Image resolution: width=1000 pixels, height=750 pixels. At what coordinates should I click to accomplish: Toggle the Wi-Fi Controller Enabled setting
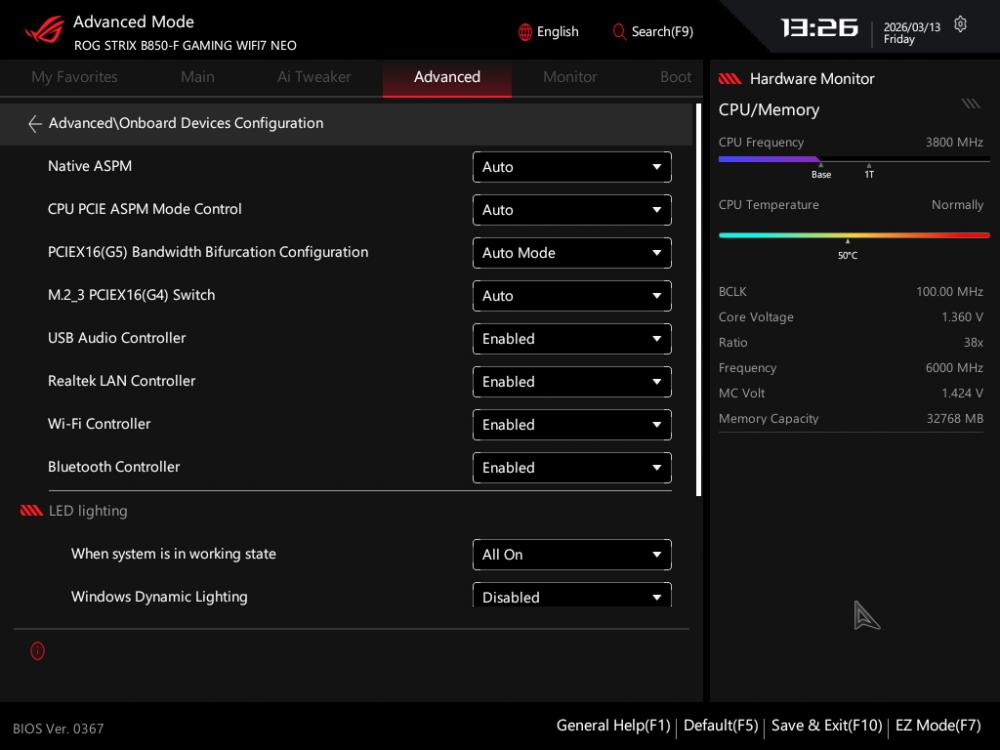571,425
